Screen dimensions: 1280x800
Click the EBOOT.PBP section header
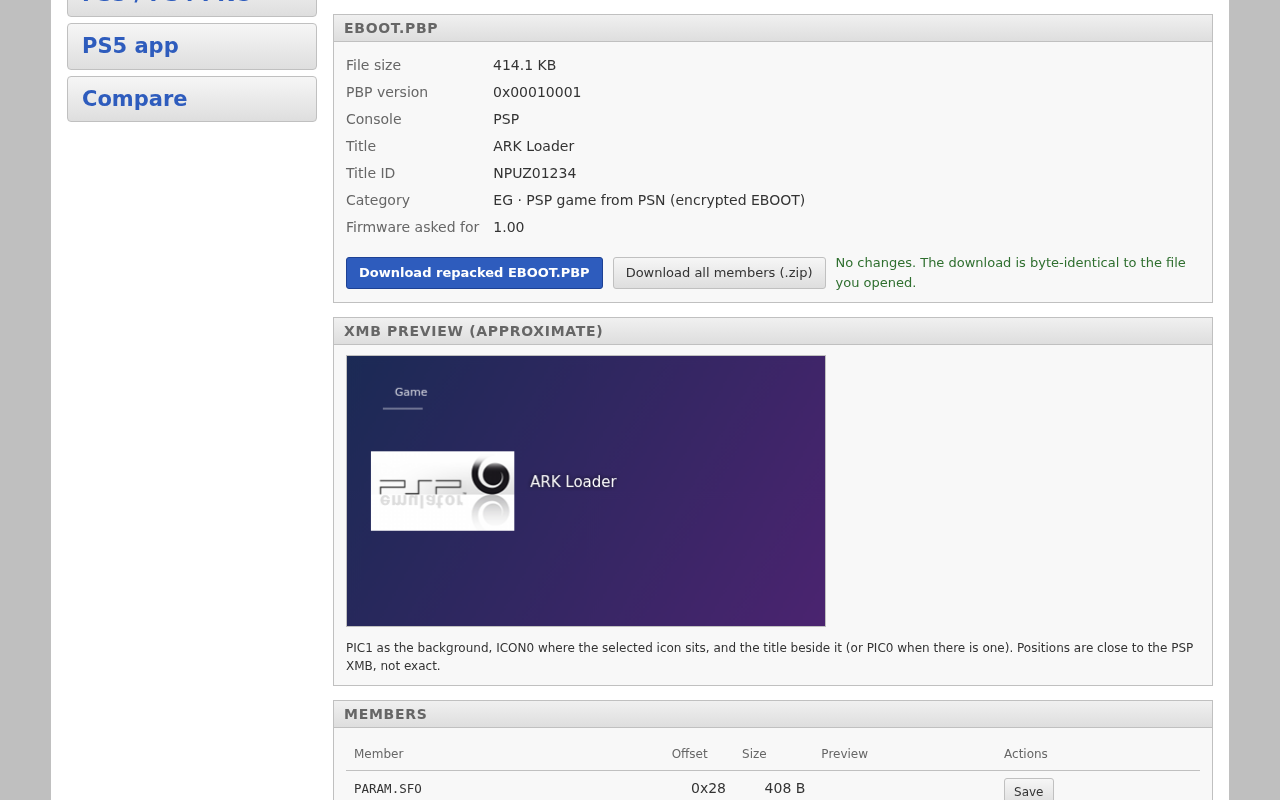coord(773,28)
